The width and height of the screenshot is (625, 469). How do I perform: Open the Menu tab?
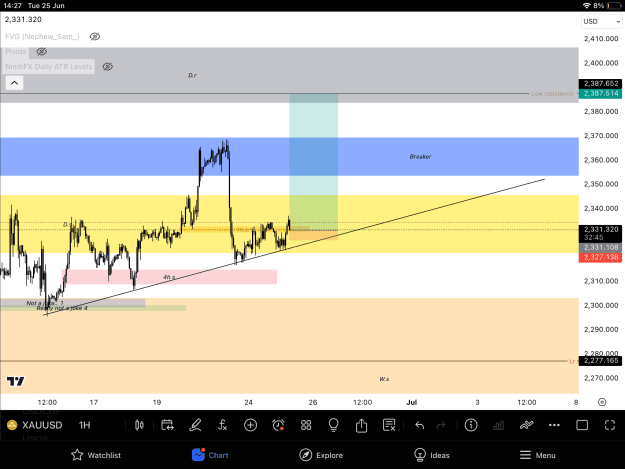click(537, 455)
